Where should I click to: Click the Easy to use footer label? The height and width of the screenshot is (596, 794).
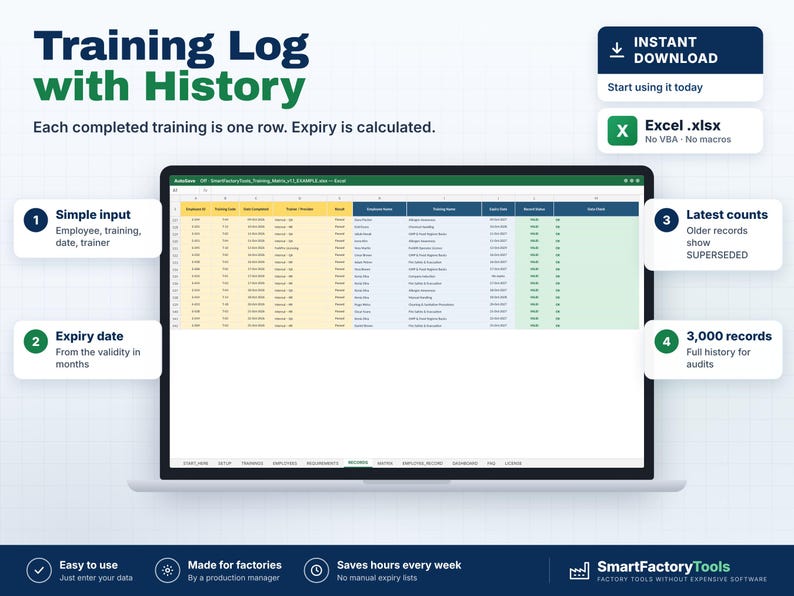(89, 565)
